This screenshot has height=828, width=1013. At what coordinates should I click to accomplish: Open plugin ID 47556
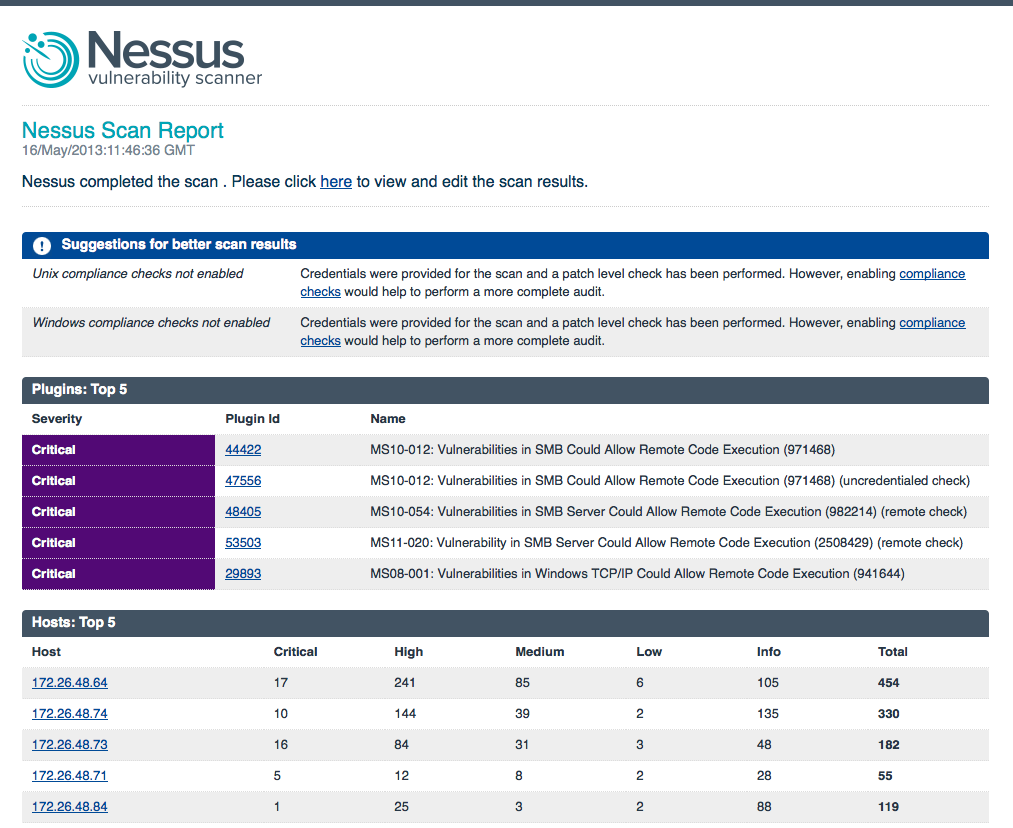tap(243, 481)
